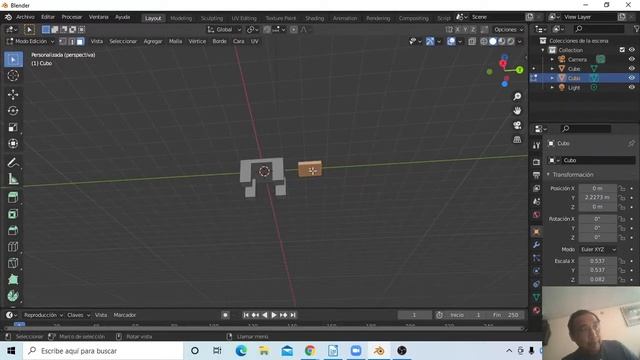Open the Modo Edición mode dropdown
The image size is (640, 360).
click(x=30, y=41)
